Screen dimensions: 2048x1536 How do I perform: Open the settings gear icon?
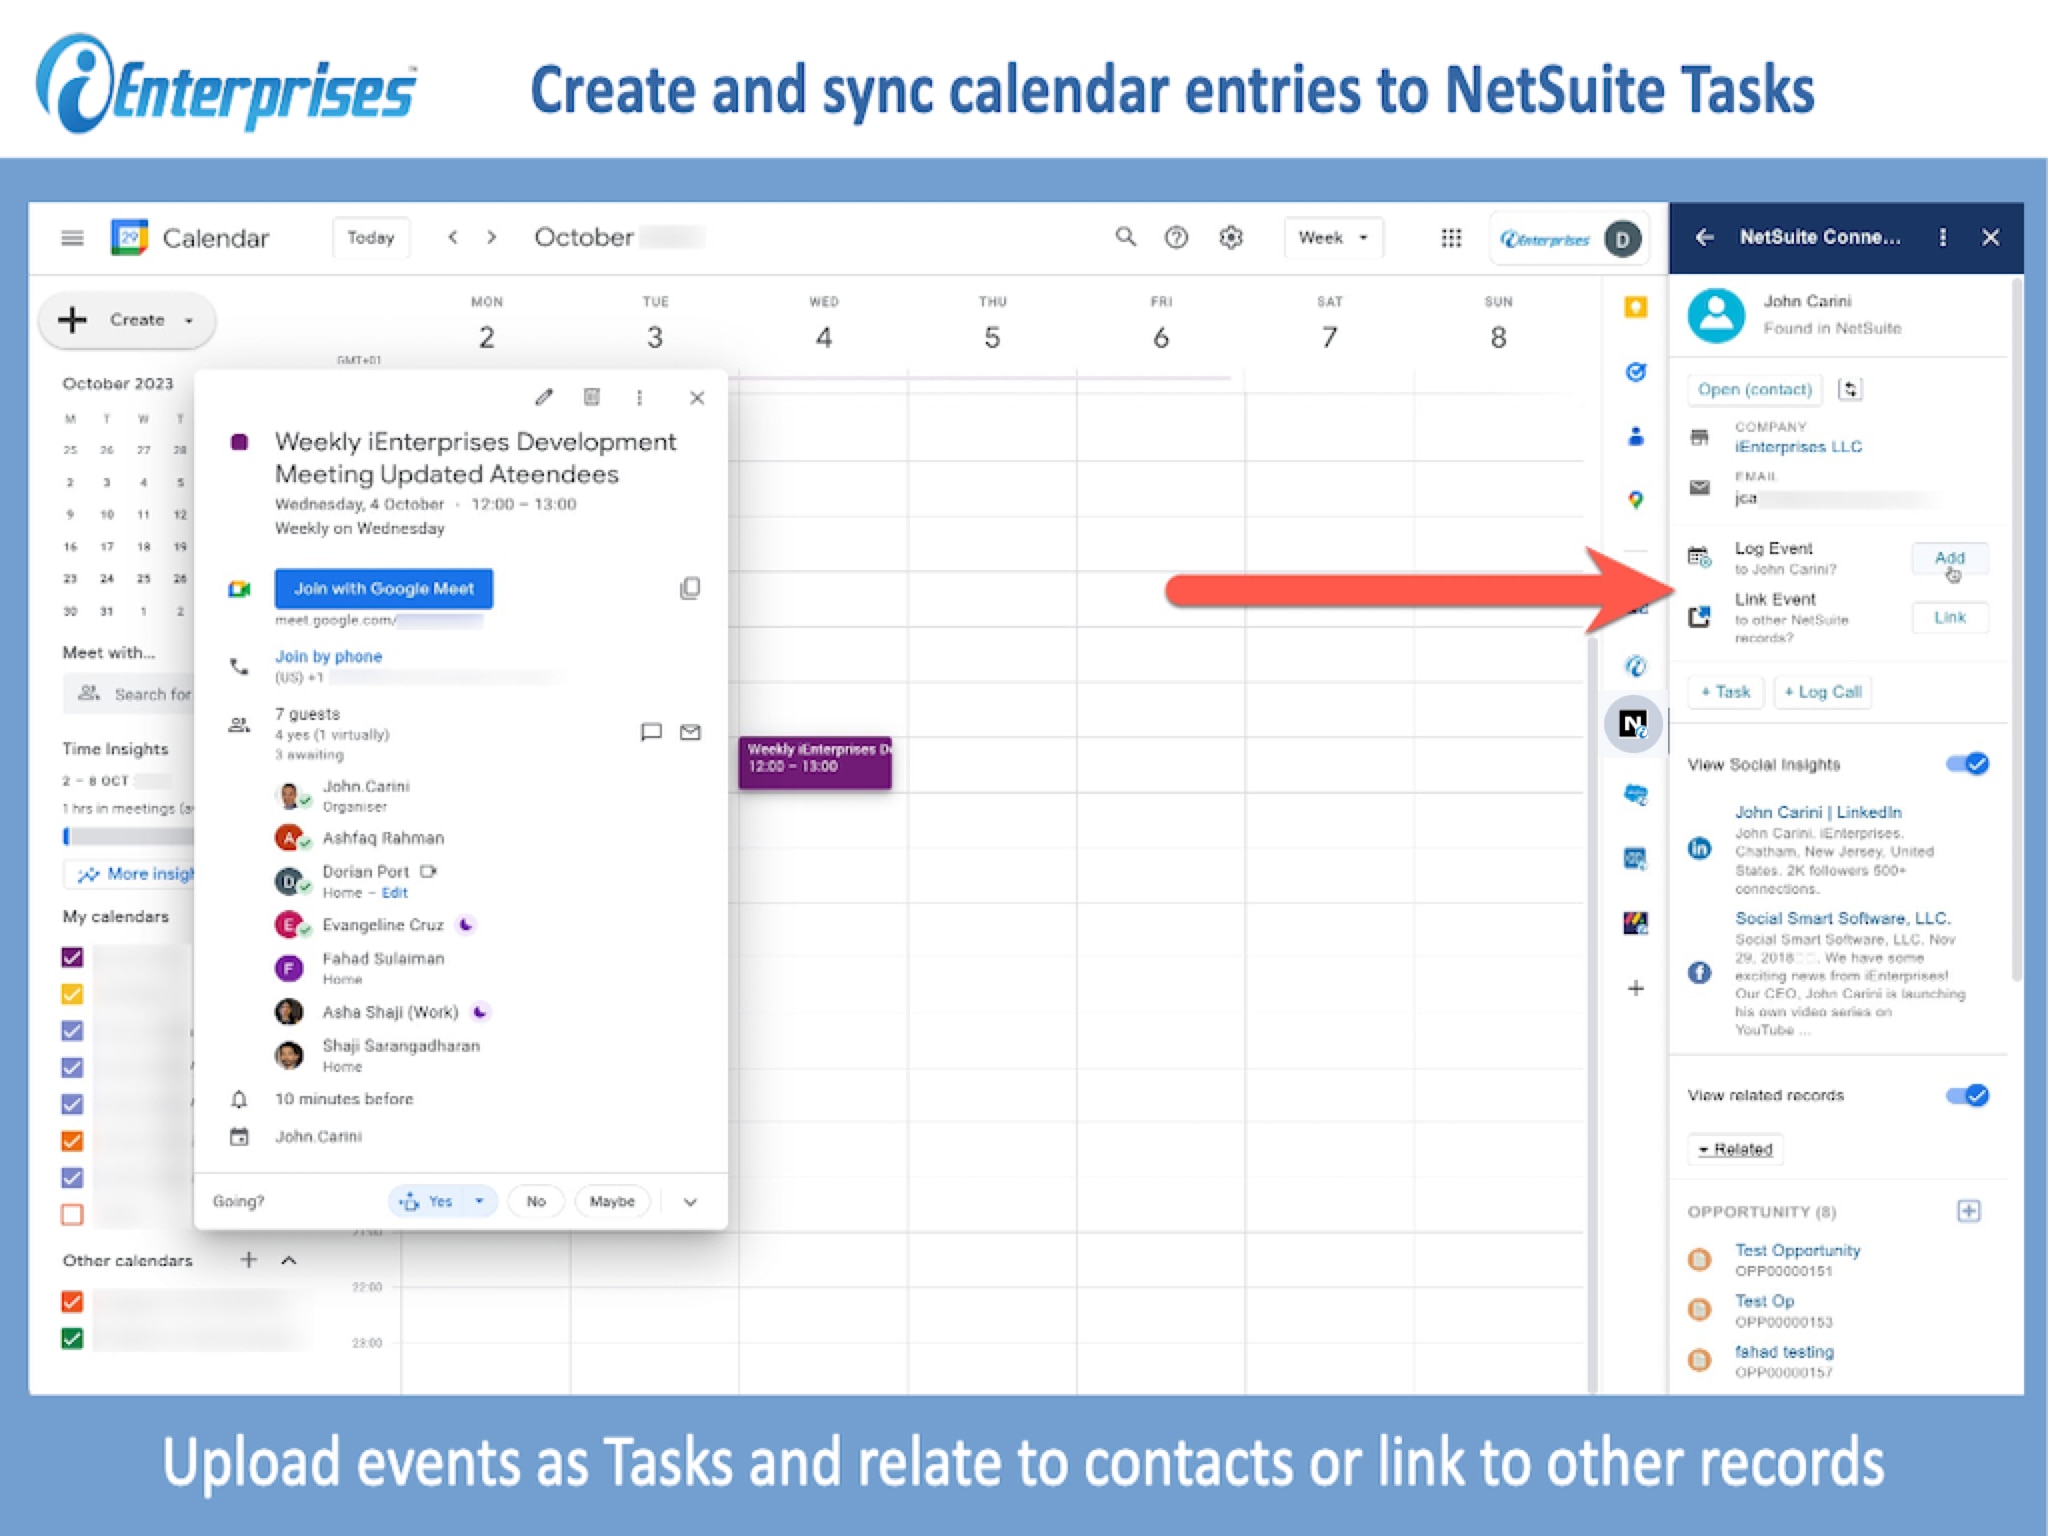point(1231,238)
